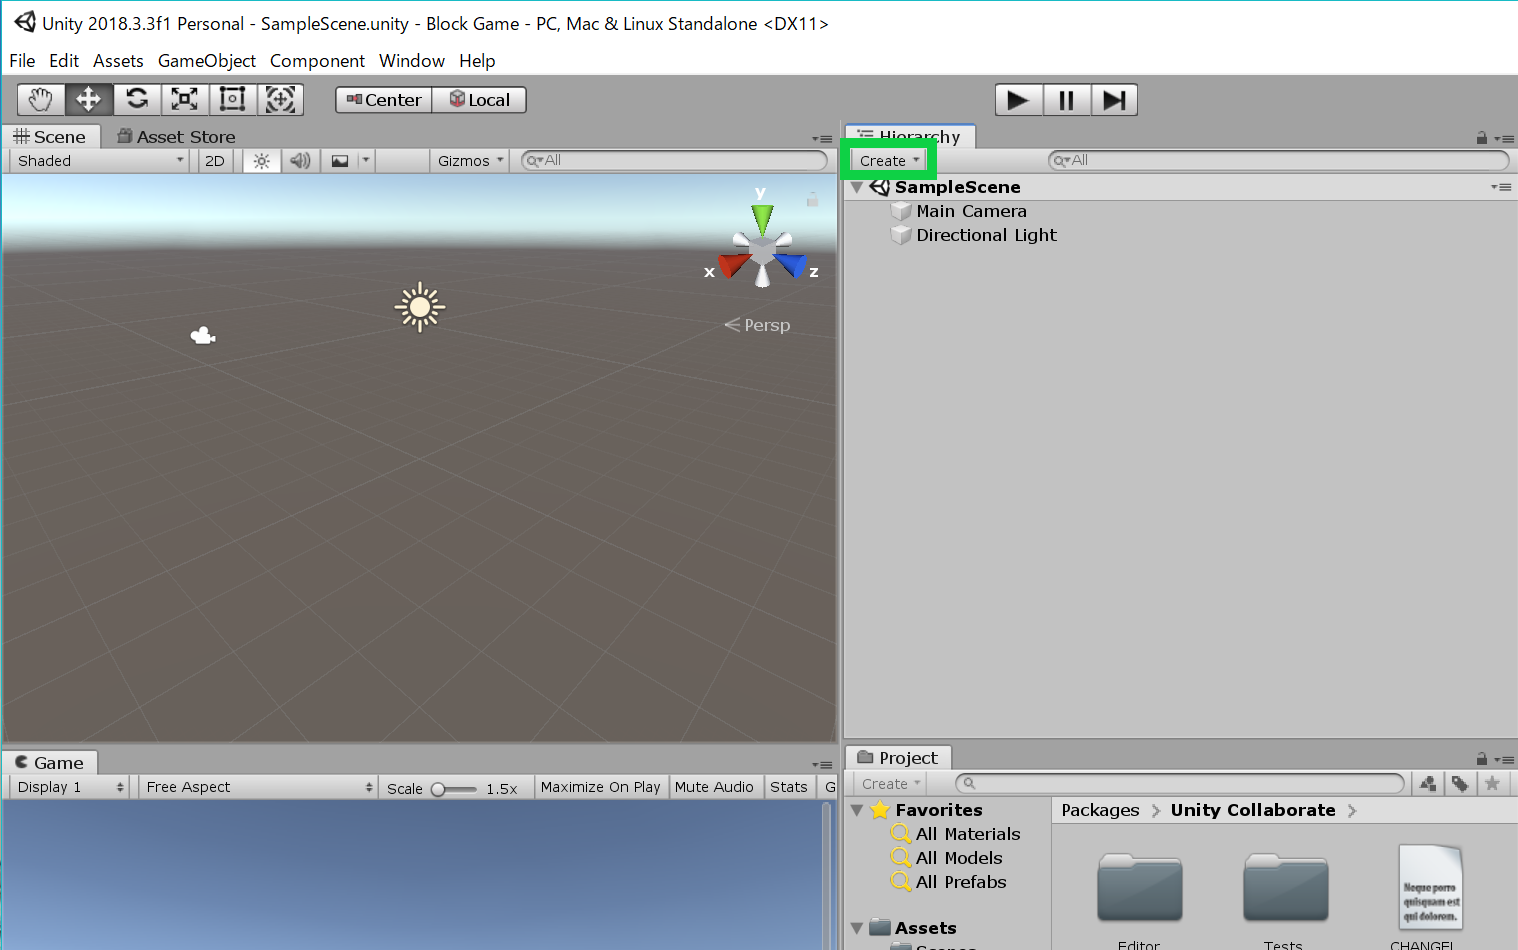This screenshot has width=1518, height=950.
Task: Select the Move tool
Action: (89, 100)
